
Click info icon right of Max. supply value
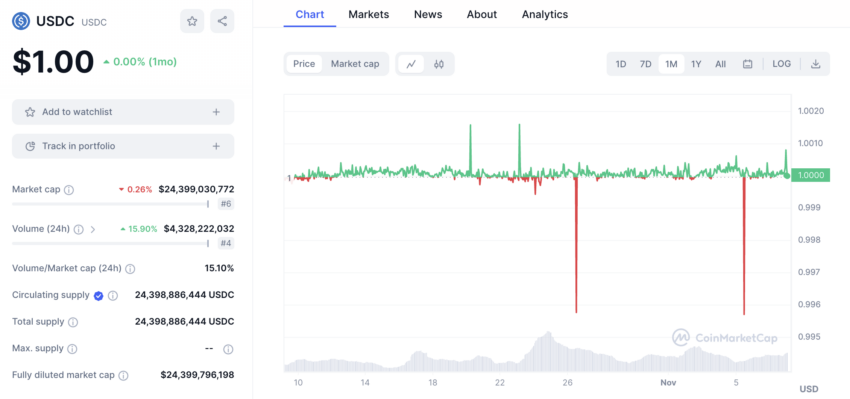(x=228, y=349)
